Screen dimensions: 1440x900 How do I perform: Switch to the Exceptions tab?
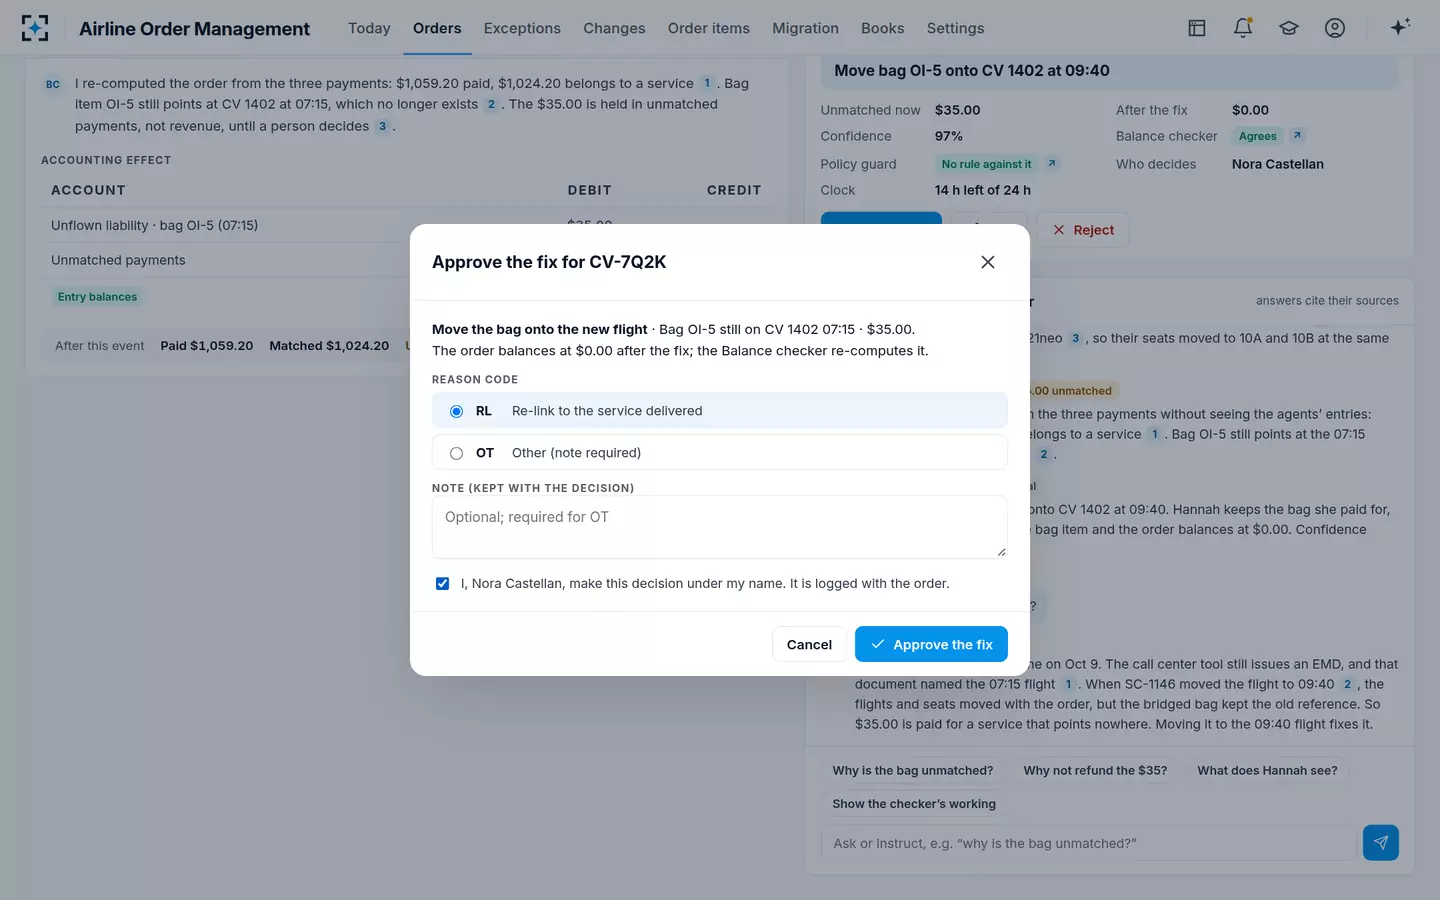coord(522,28)
